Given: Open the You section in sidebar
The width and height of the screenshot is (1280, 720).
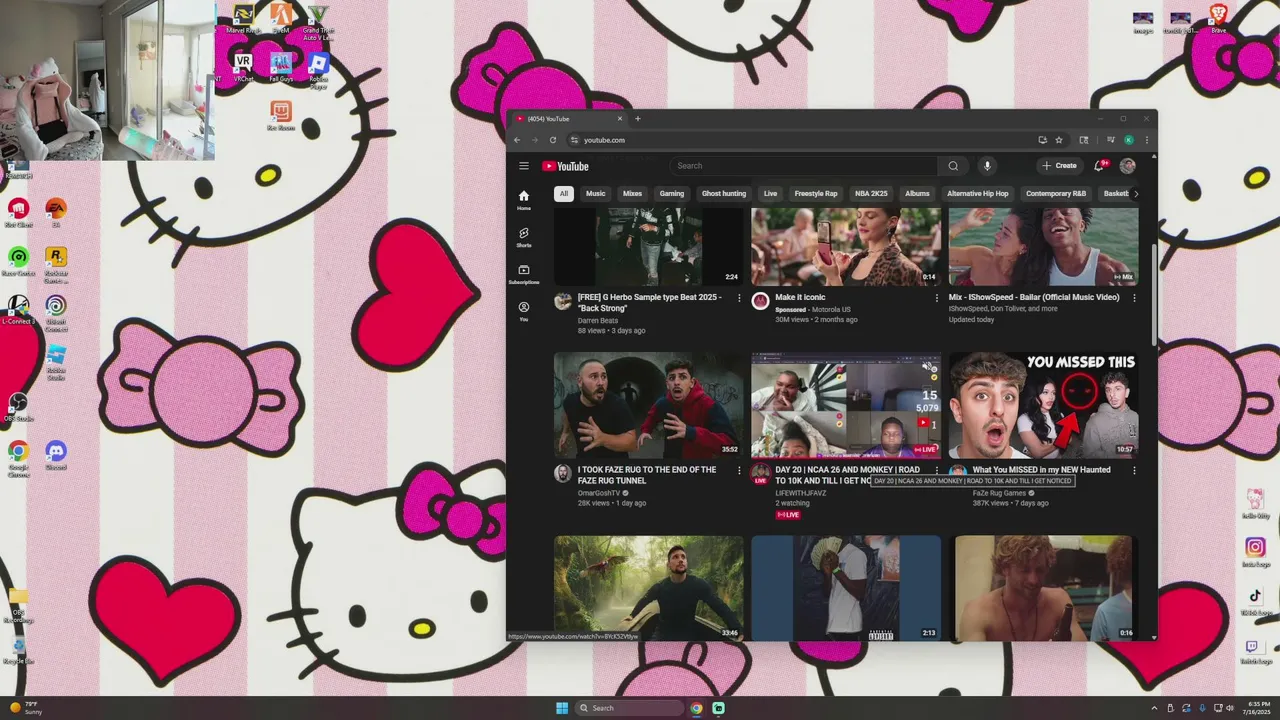Looking at the screenshot, I should (524, 311).
